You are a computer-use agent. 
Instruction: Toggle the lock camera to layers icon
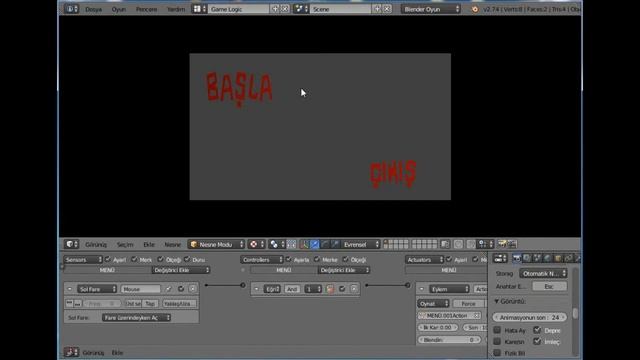click(445, 244)
